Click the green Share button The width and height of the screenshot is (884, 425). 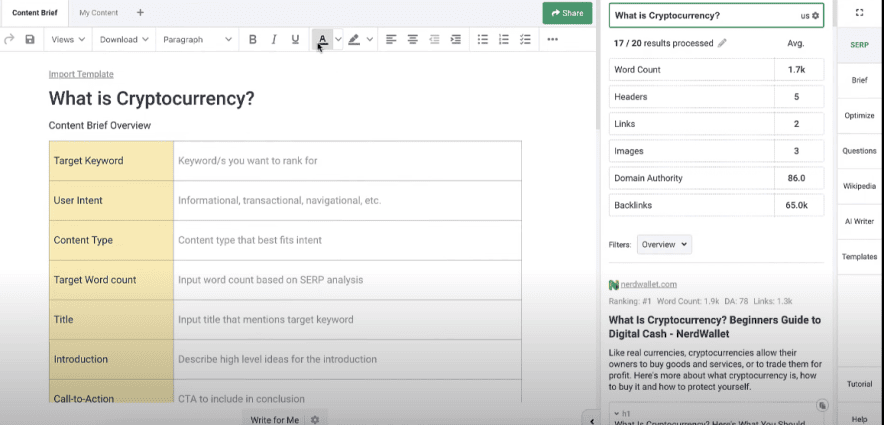click(x=567, y=13)
